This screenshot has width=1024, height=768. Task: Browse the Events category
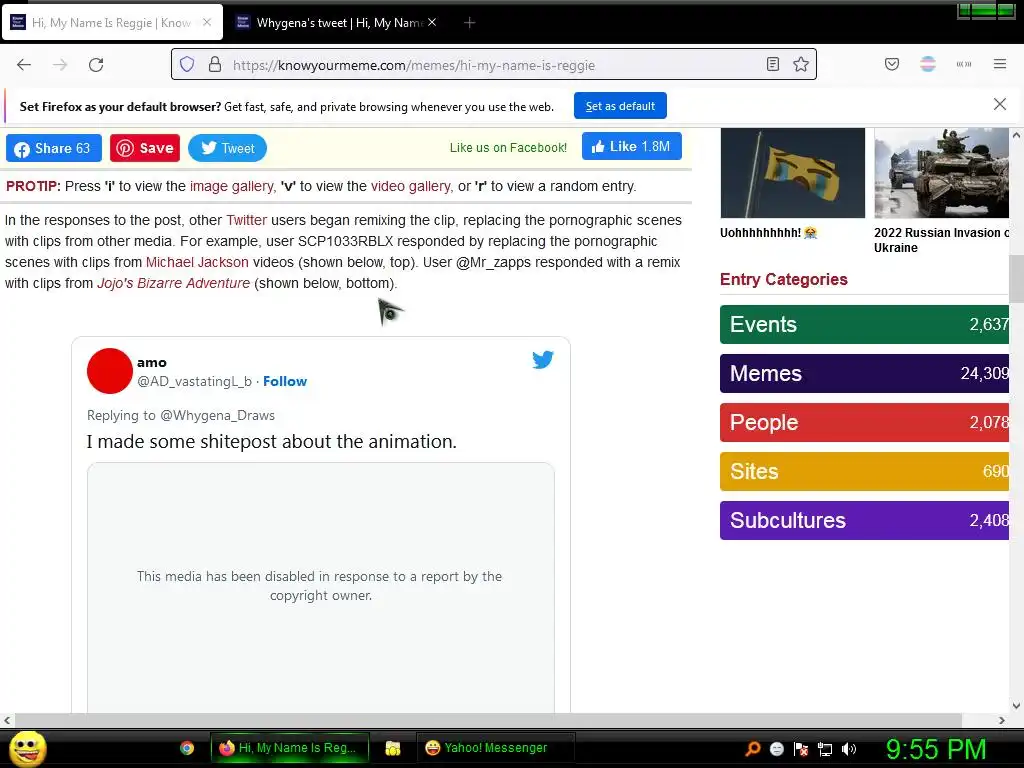(x=864, y=325)
